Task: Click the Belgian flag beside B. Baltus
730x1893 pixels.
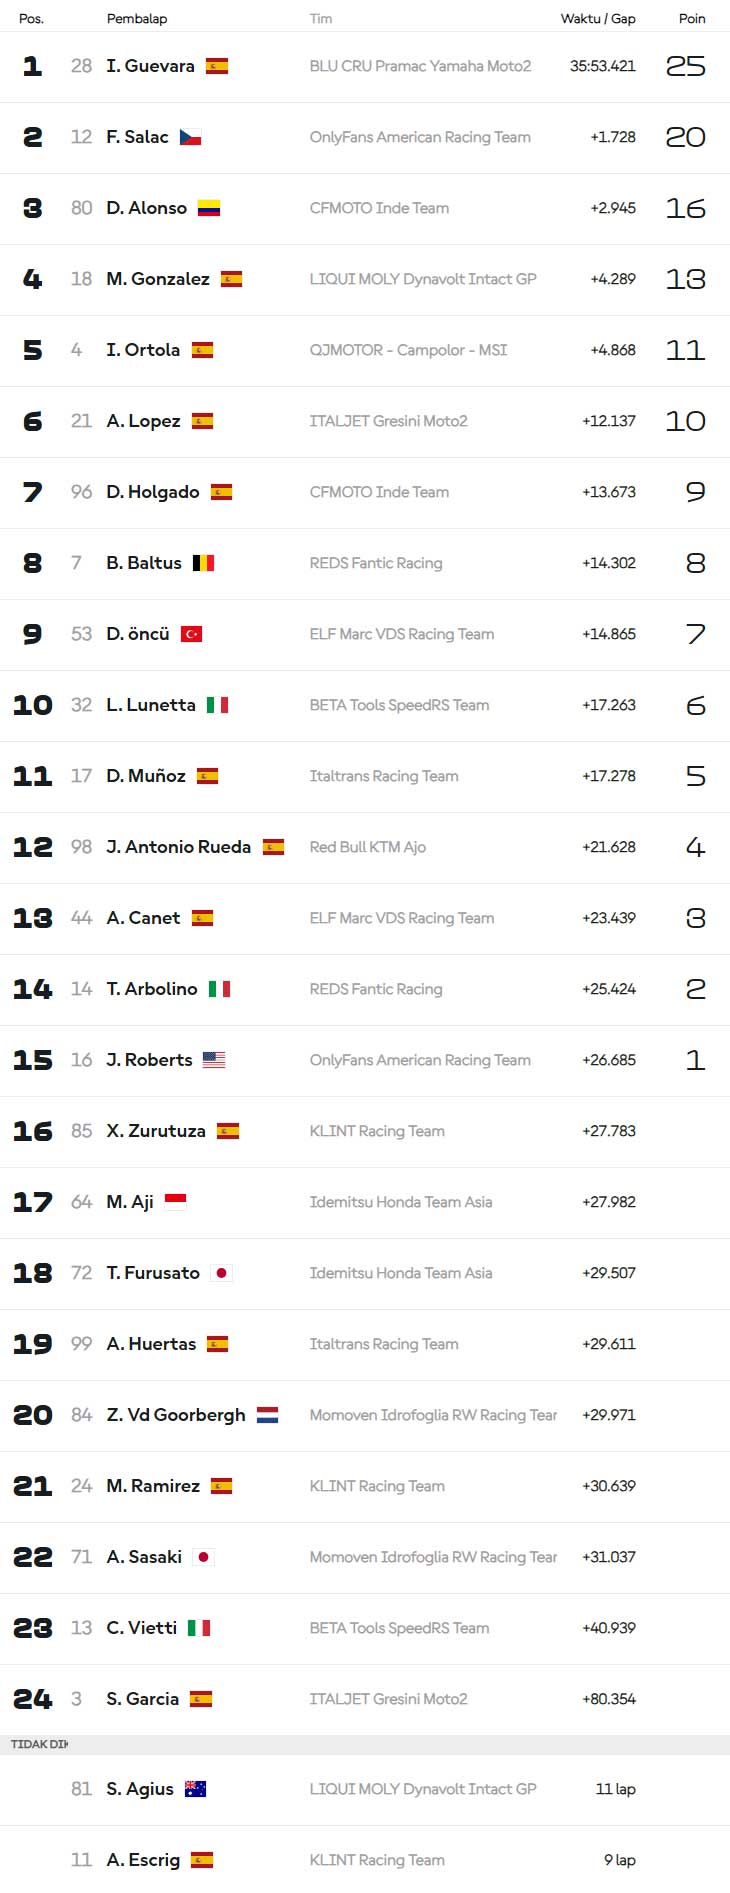Action: [203, 563]
